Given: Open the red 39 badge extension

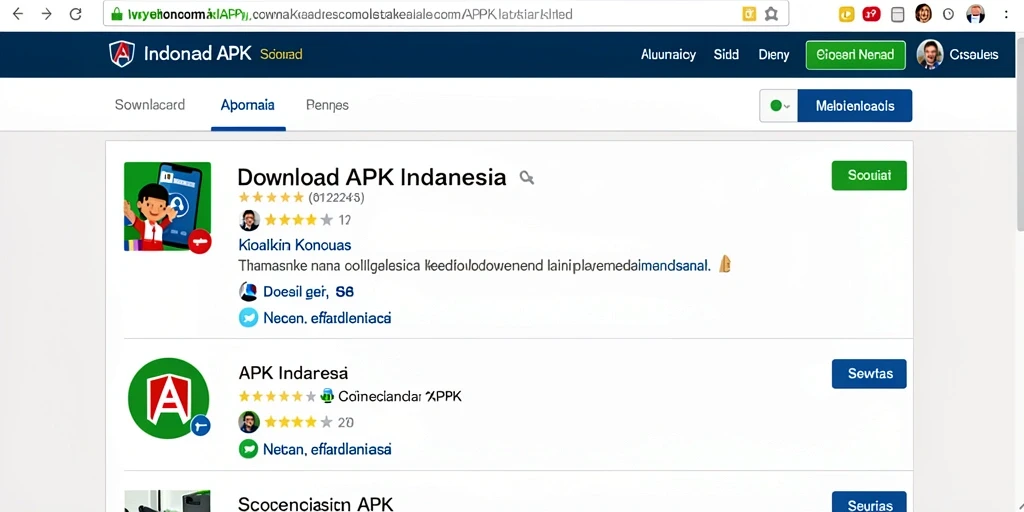Looking at the screenshot, I should pyautogui.click(x=872, y=14).
